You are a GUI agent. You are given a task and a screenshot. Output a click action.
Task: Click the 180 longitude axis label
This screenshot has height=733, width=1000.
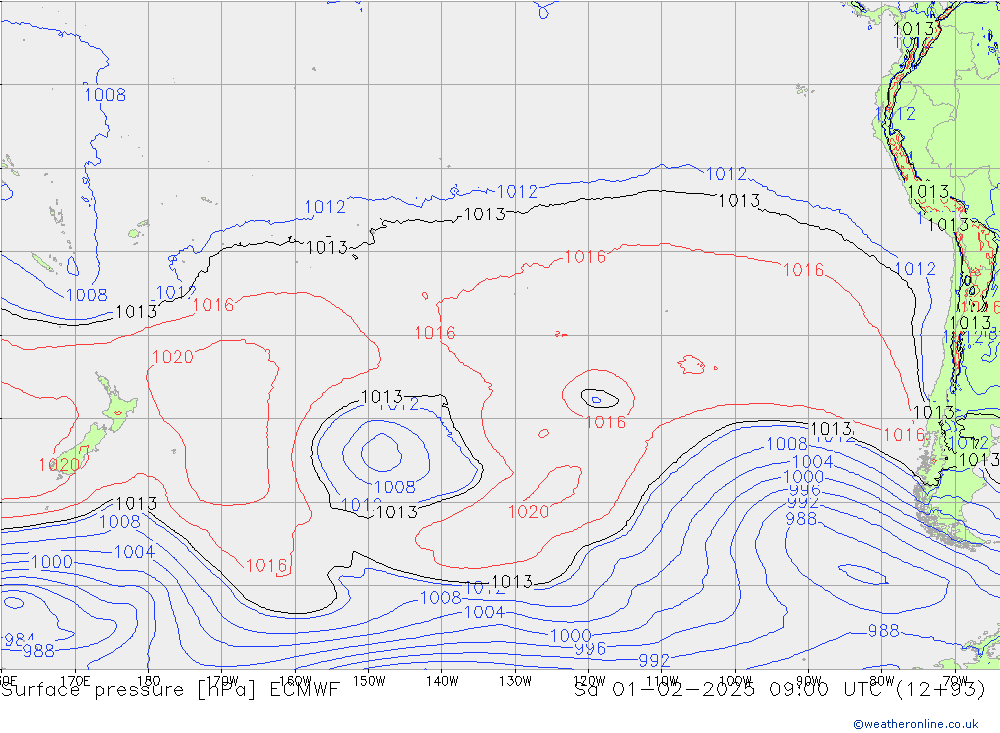click(x=148, y=681)
